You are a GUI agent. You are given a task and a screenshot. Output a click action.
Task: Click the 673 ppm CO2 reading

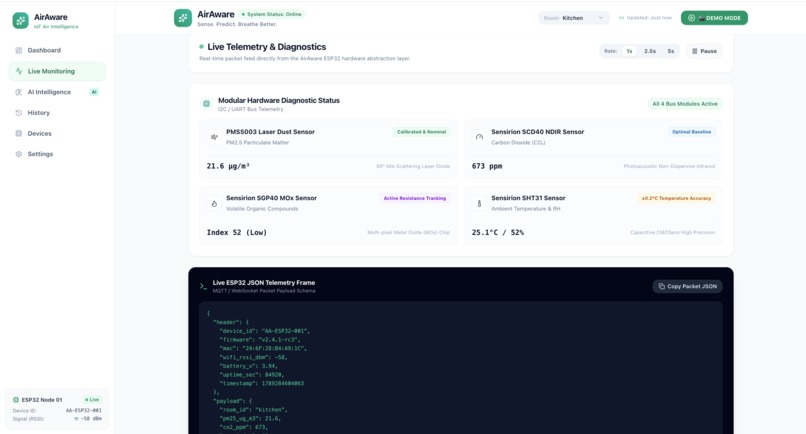(x=487, y=166)
